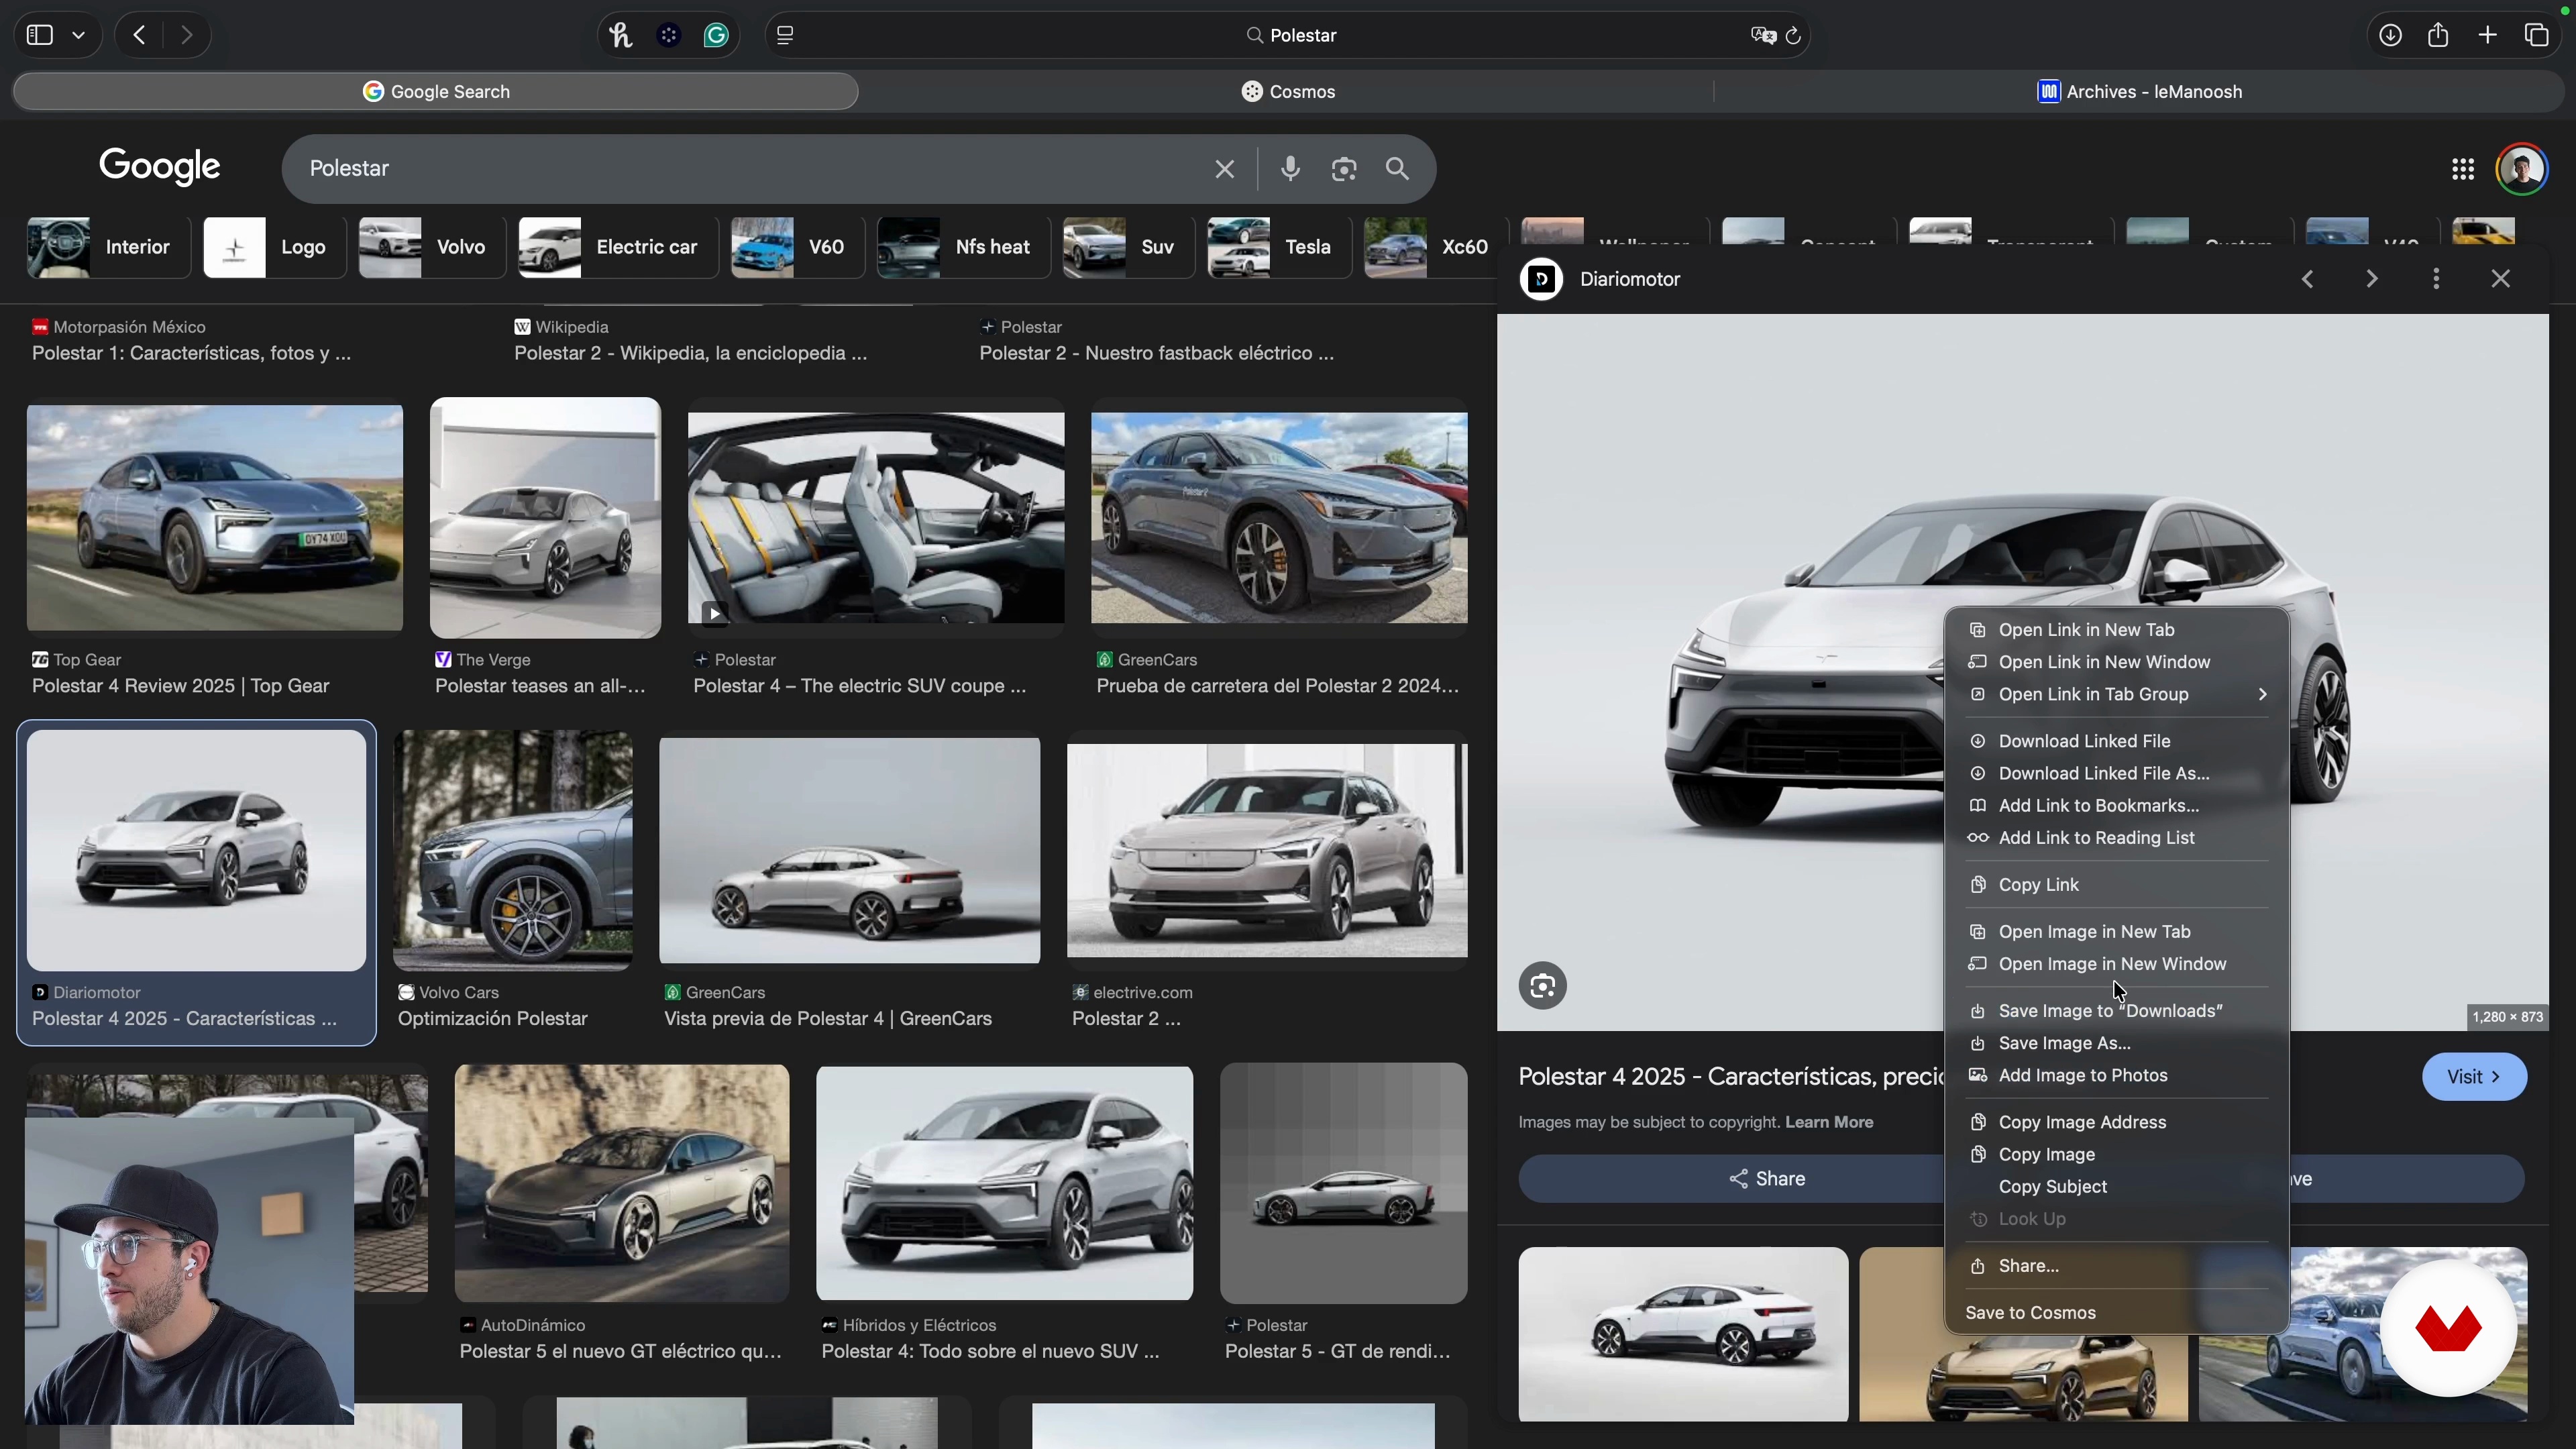Click the translate icon in the address bar
Screen dimensions: 2576x1449
[1763, 36]
